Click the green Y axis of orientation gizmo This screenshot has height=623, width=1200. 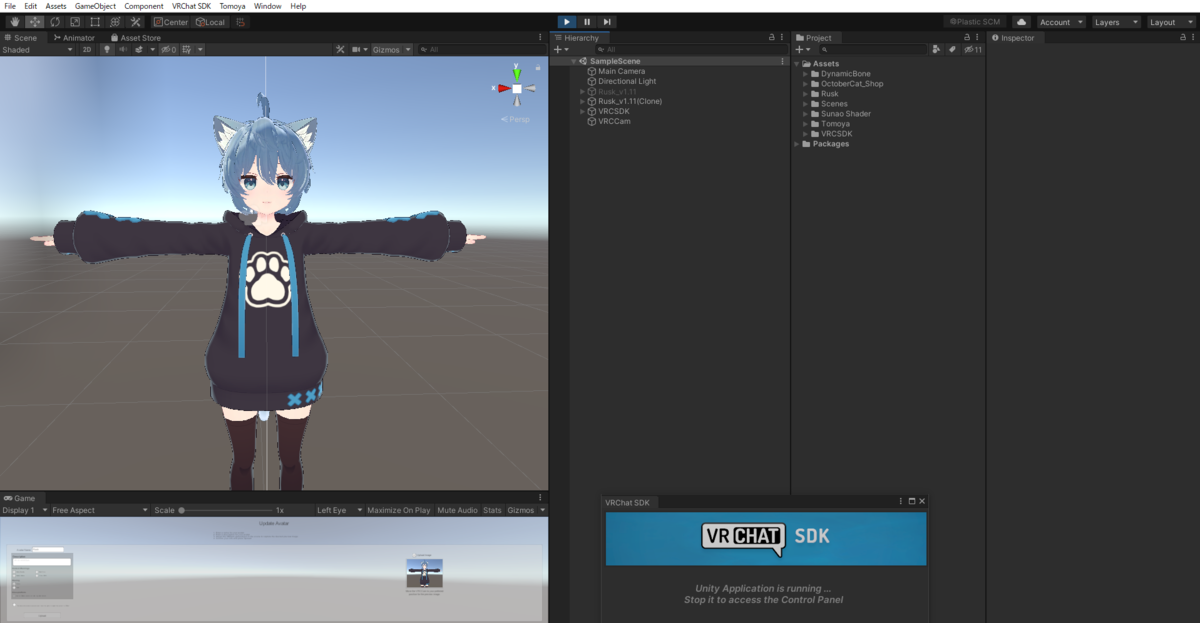(517, 73)
